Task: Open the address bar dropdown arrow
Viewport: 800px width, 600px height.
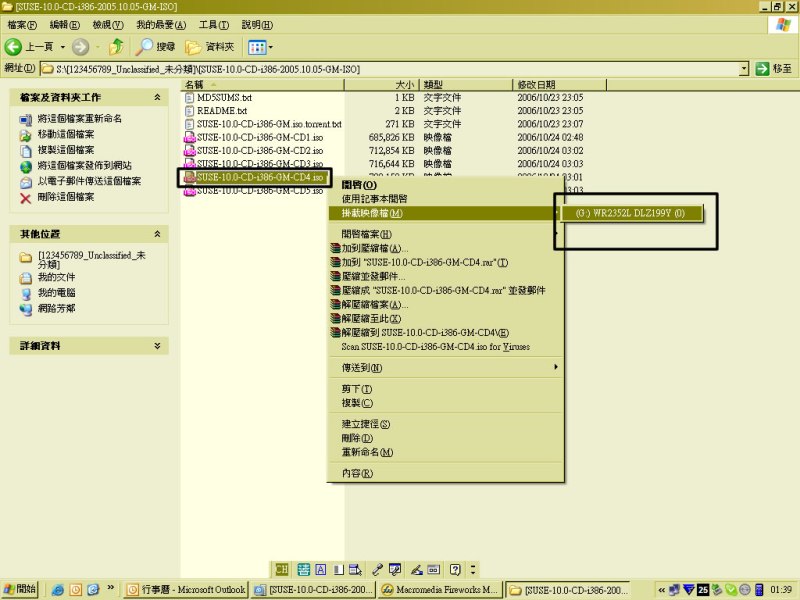Action: pyautogui.click(x=744, y=68)
